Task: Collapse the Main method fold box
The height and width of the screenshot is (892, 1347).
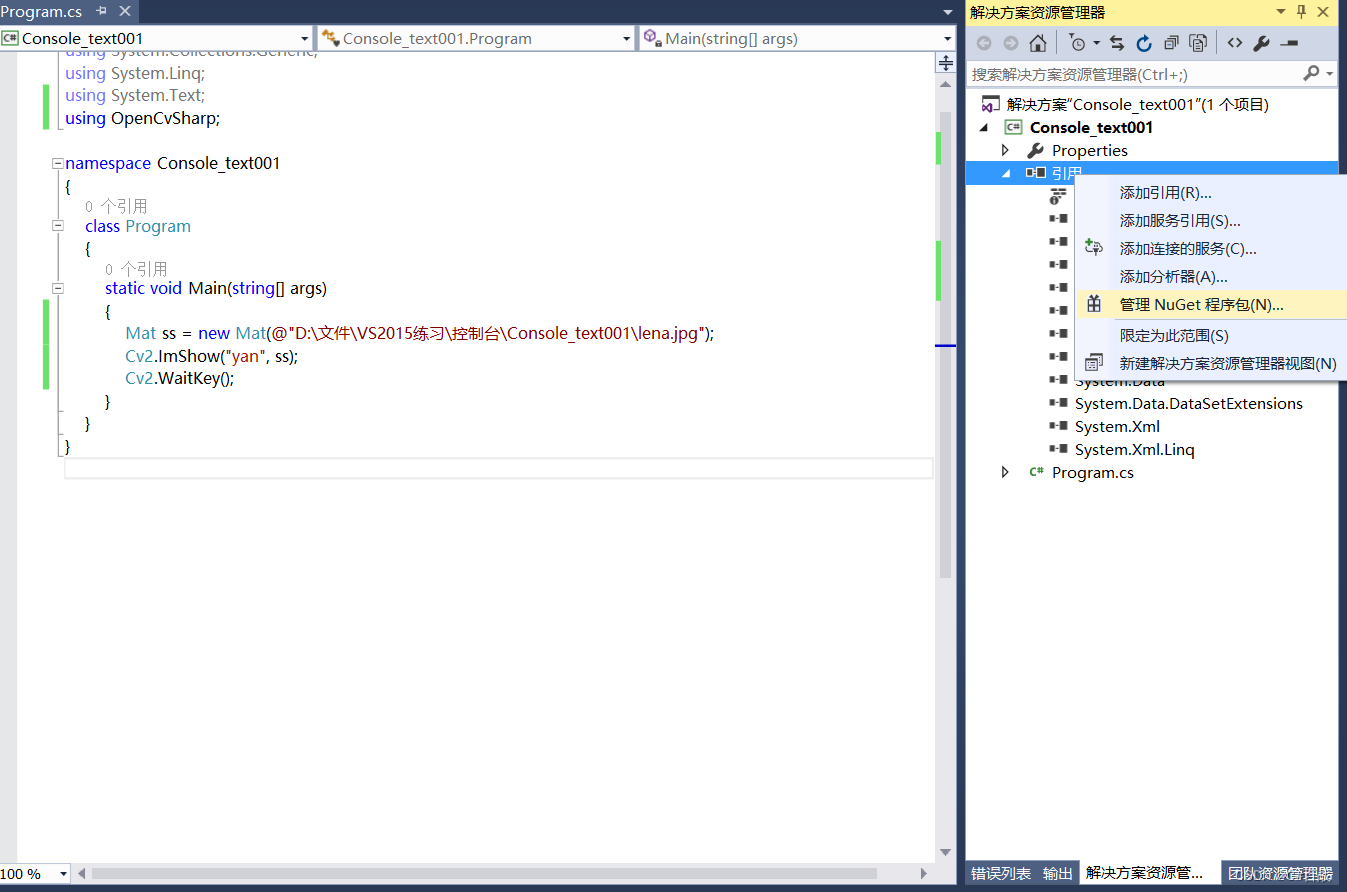Action: click(x=58, y=288)
